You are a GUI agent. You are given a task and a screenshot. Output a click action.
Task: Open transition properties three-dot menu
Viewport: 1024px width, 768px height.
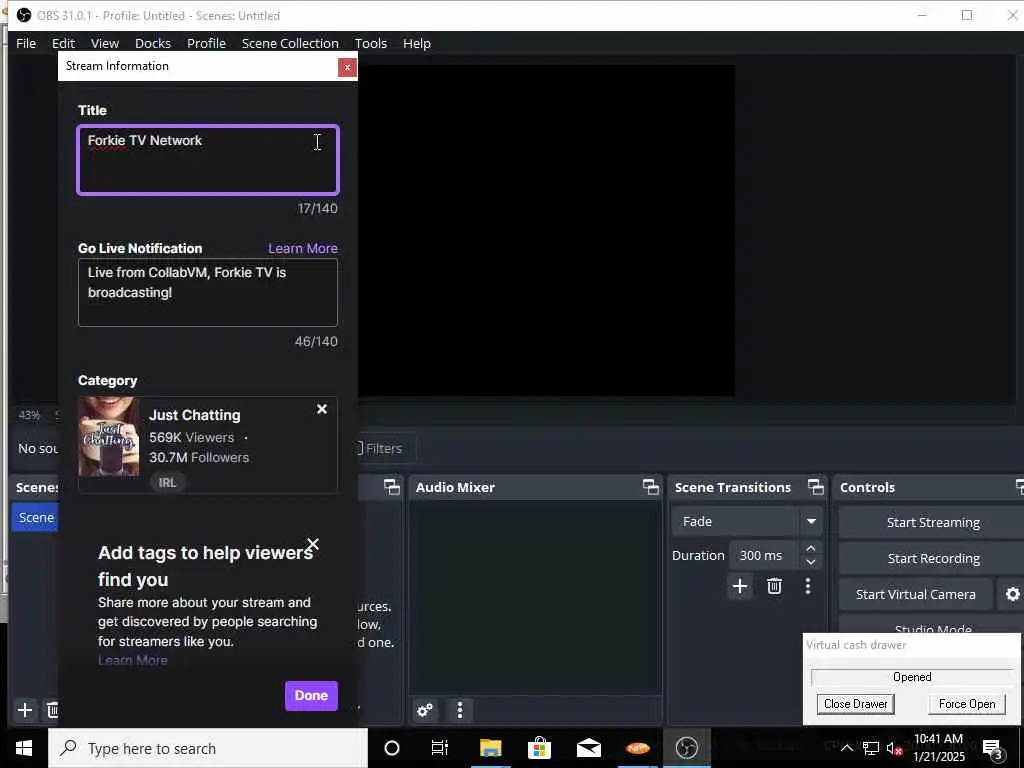pyautogui.click(x=808, y=586)
